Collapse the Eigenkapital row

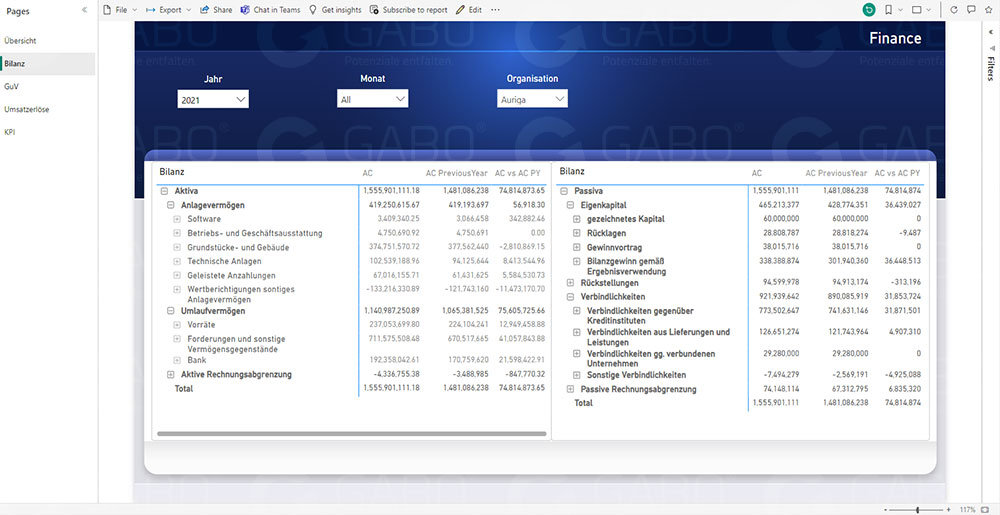pyautogui.click(x=570, y=205)
